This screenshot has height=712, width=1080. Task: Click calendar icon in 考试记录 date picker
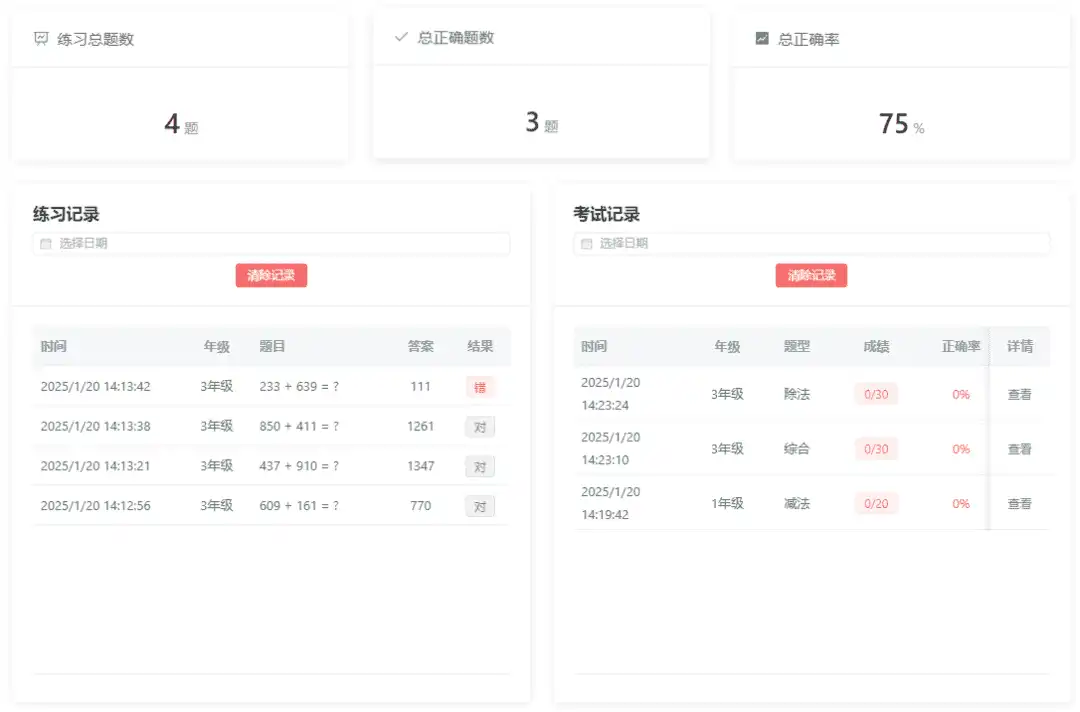coord(587,244)
